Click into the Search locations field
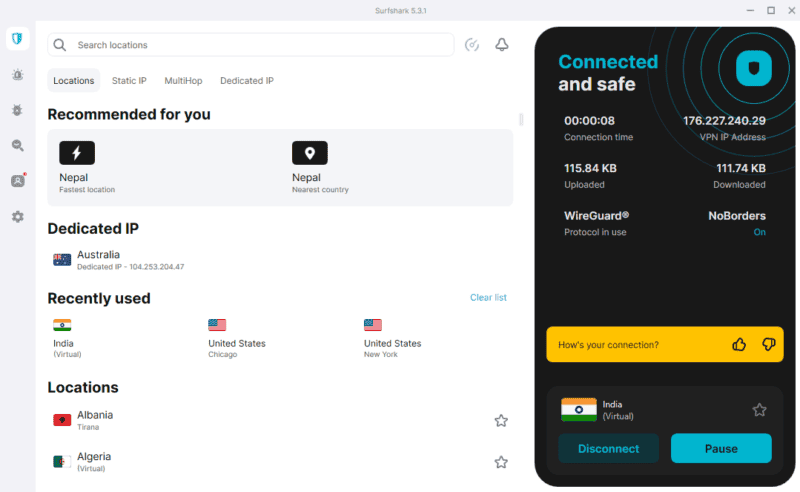The width and height of the screenshot is (800, 492). point(251,45)
